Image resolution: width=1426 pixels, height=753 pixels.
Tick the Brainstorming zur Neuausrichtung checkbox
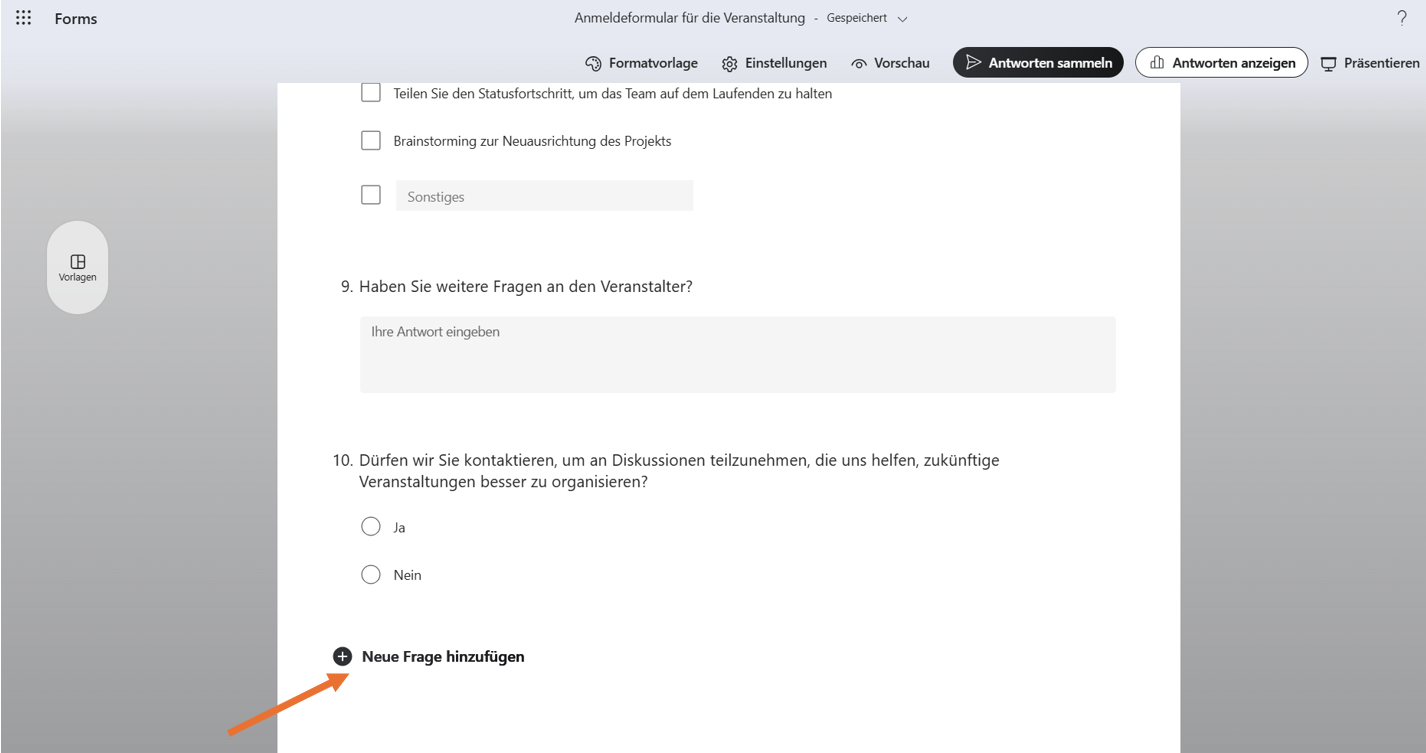tap(371, 141)
